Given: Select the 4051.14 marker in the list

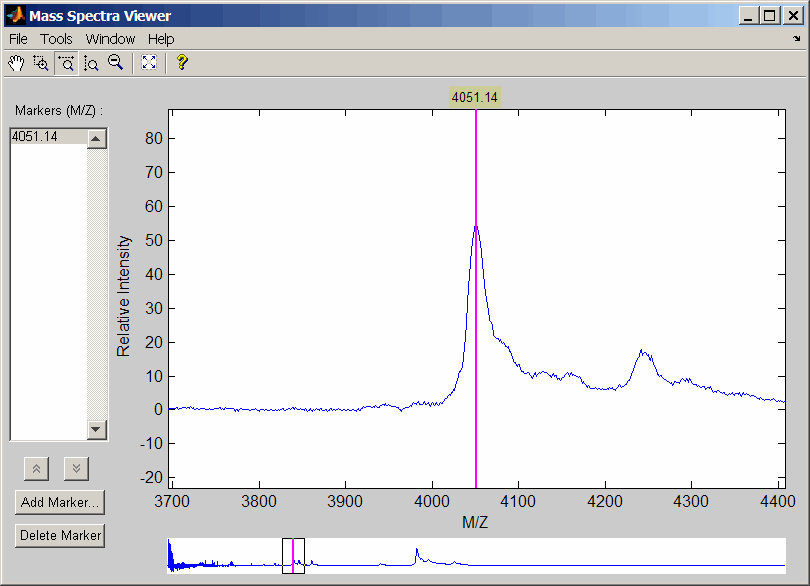Looking at the screenshot, I should point(49,136).
